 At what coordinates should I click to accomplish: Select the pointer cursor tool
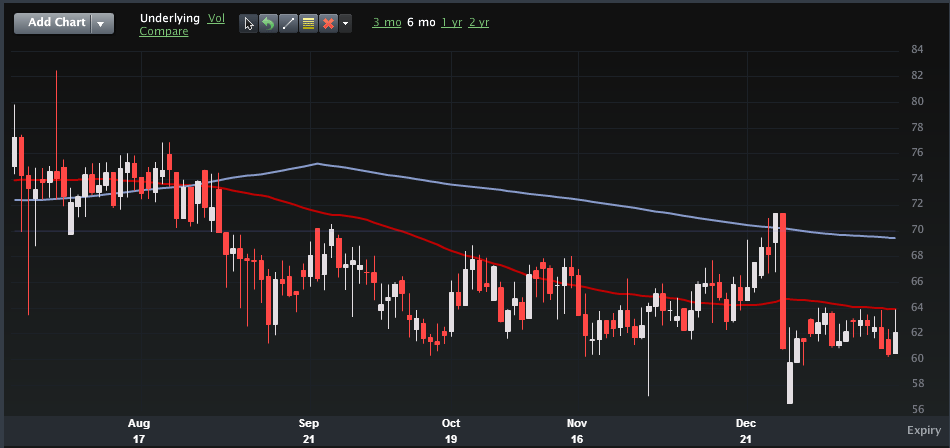pyautogui.click(x=249, y=23)
